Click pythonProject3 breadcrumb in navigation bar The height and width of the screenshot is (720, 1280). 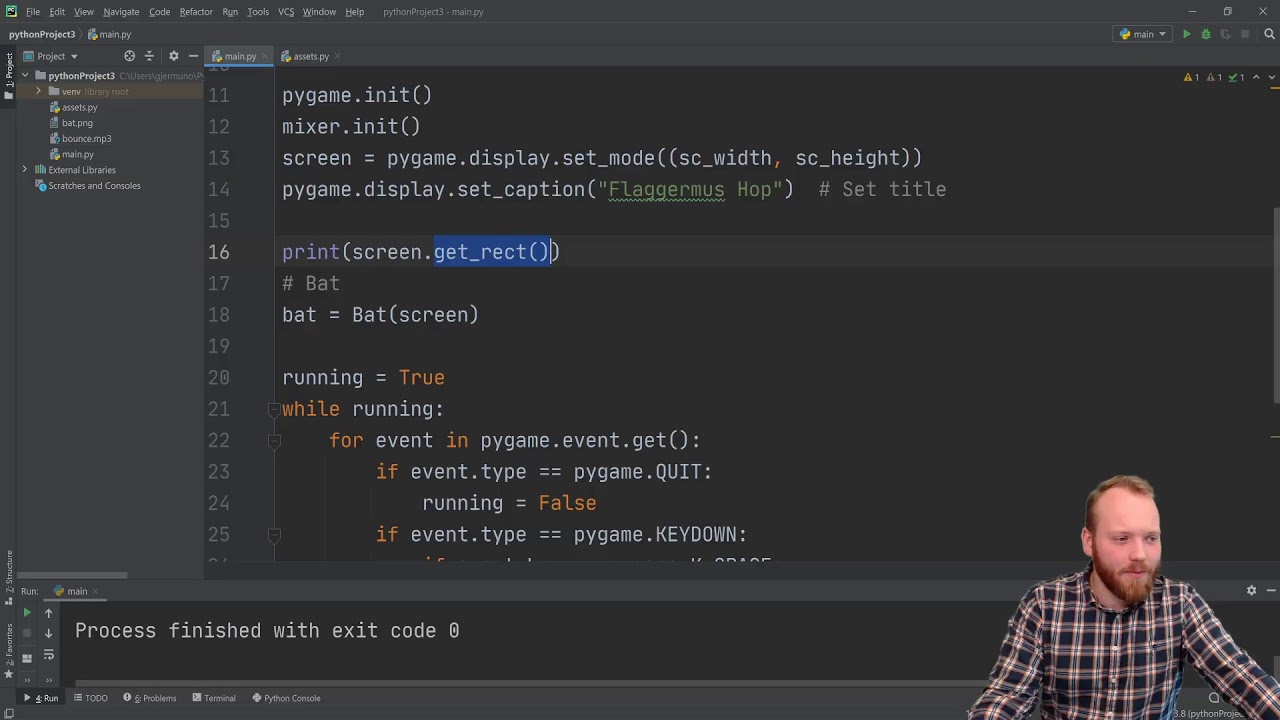pos(42,34)
